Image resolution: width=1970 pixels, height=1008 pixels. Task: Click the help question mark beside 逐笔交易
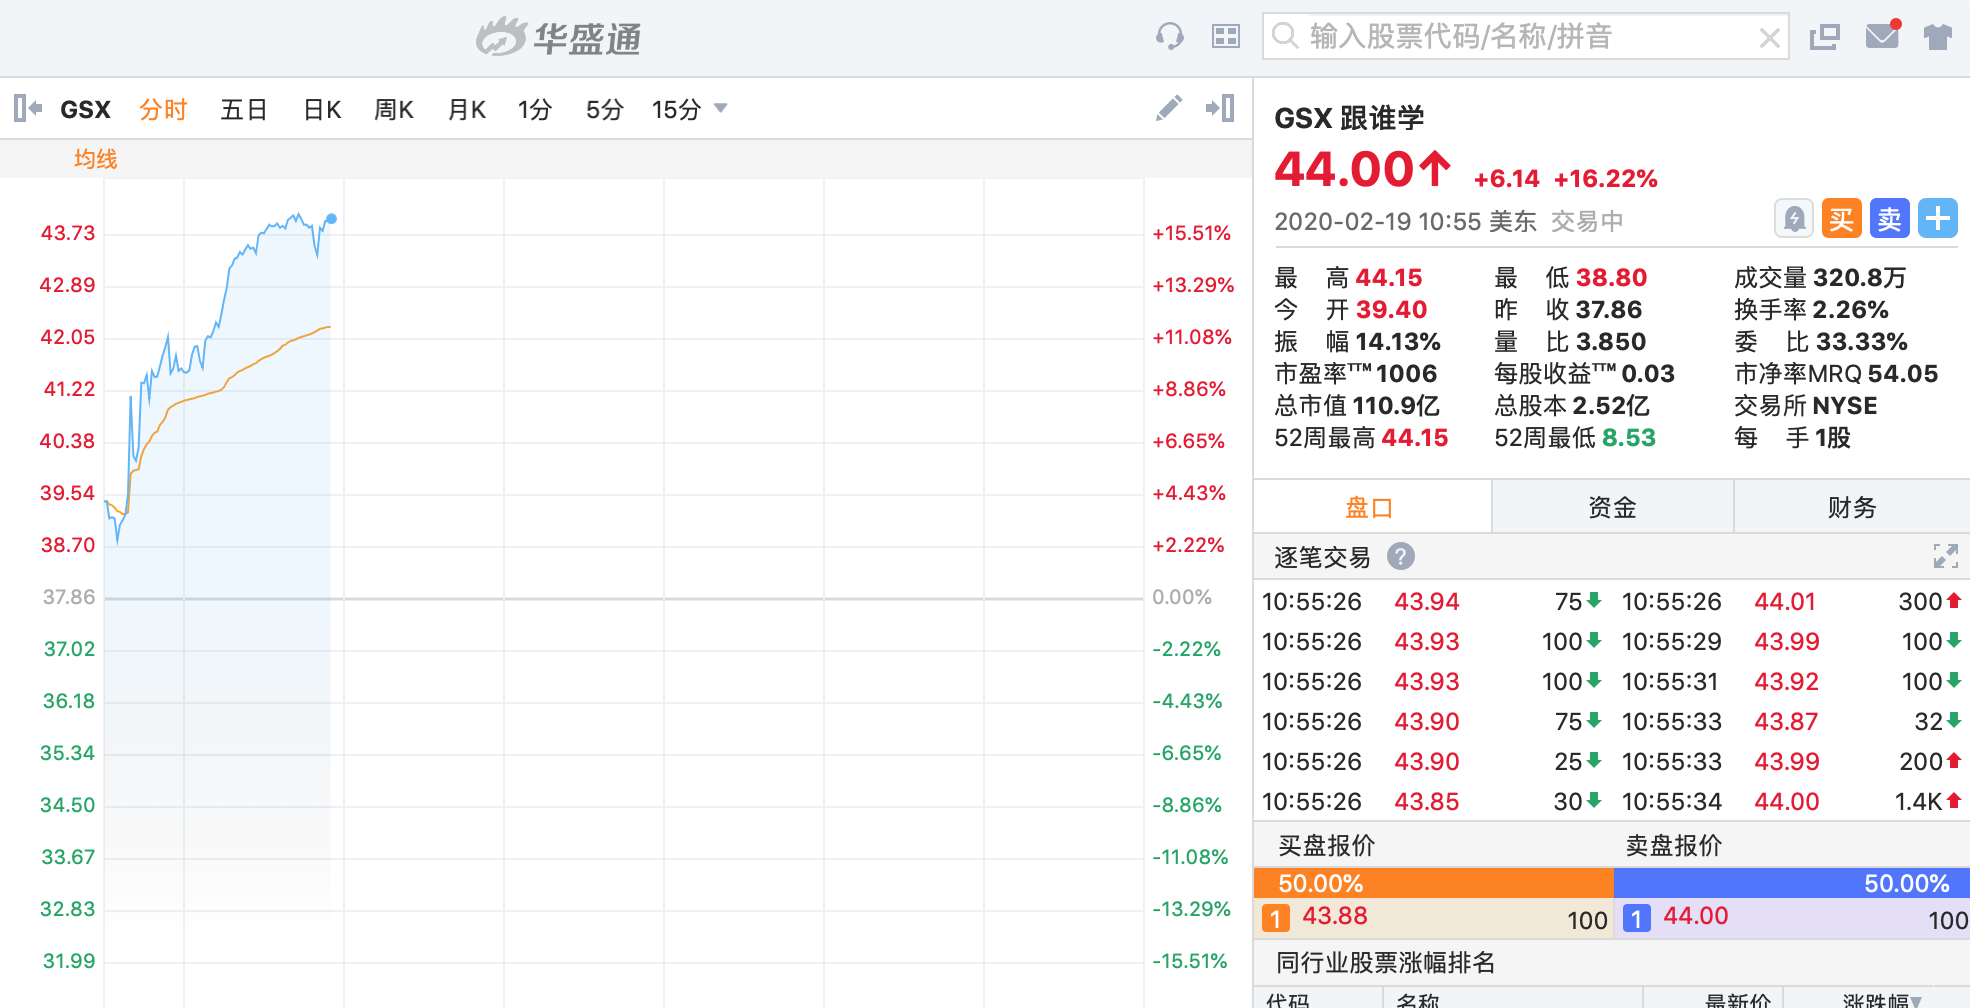click(1400, 556)
